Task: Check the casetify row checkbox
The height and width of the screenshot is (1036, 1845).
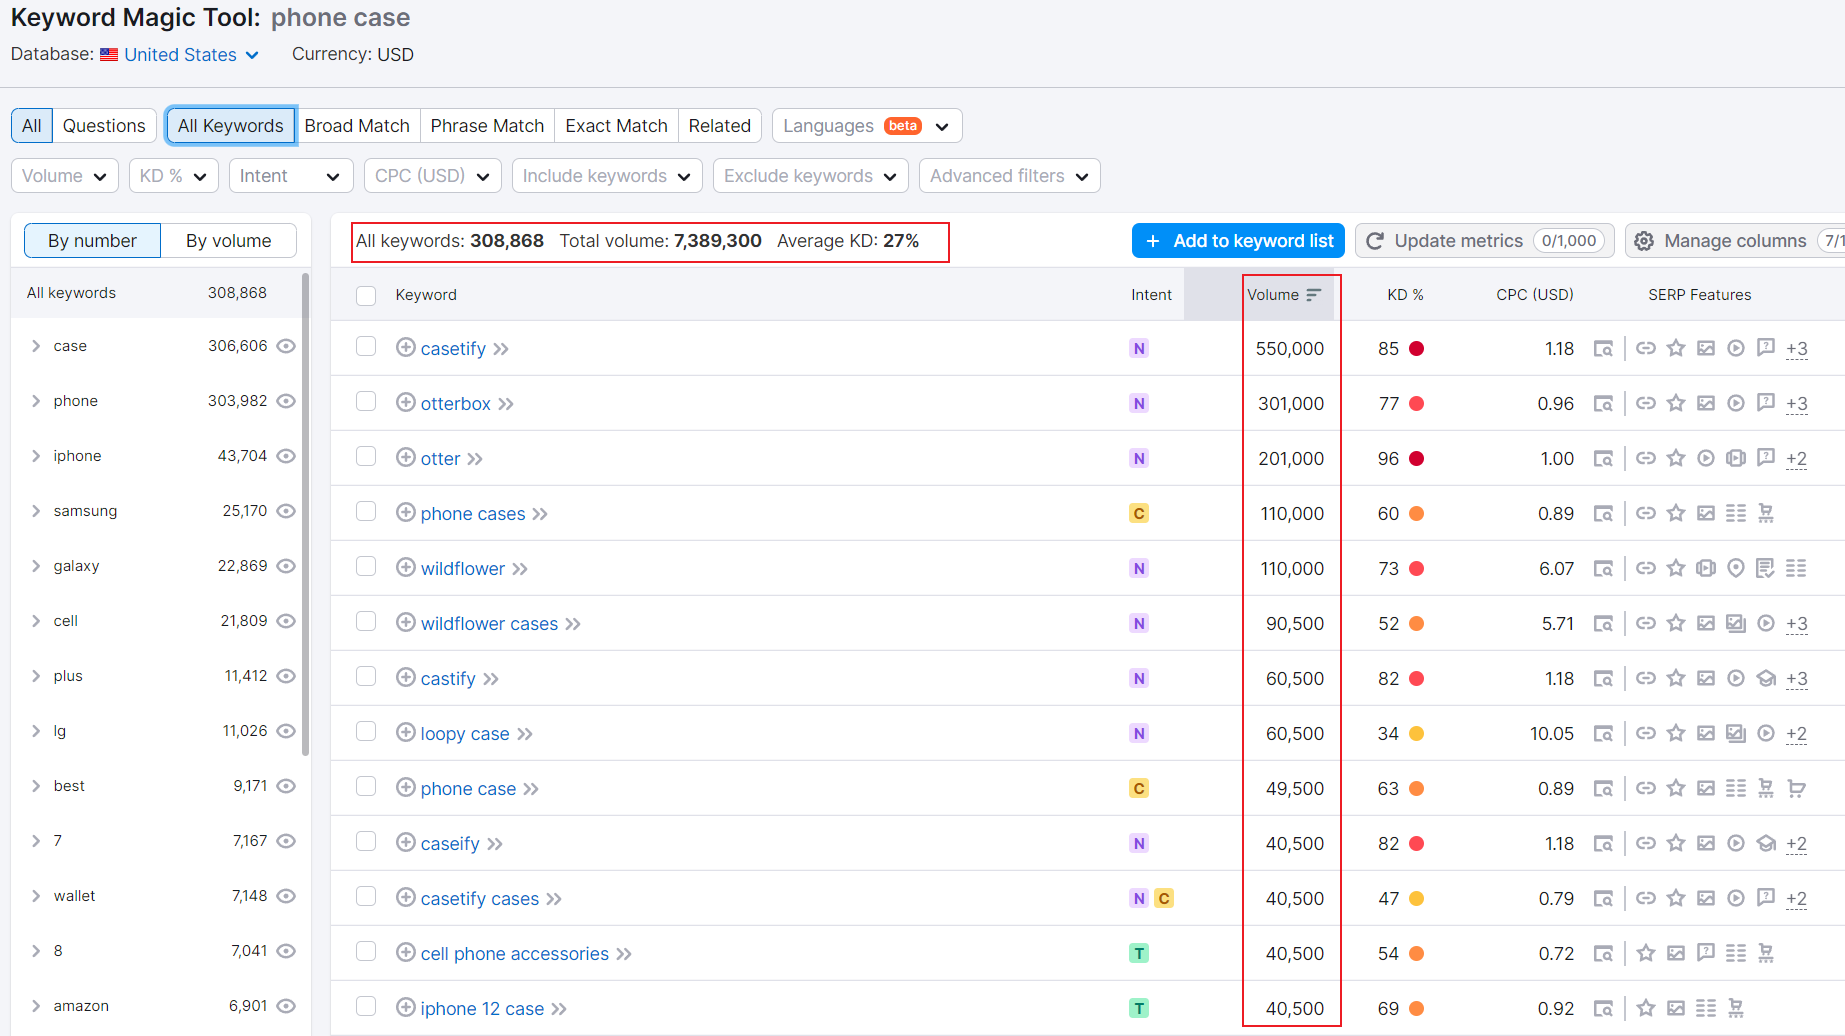Action: click(x=366, y=346)
